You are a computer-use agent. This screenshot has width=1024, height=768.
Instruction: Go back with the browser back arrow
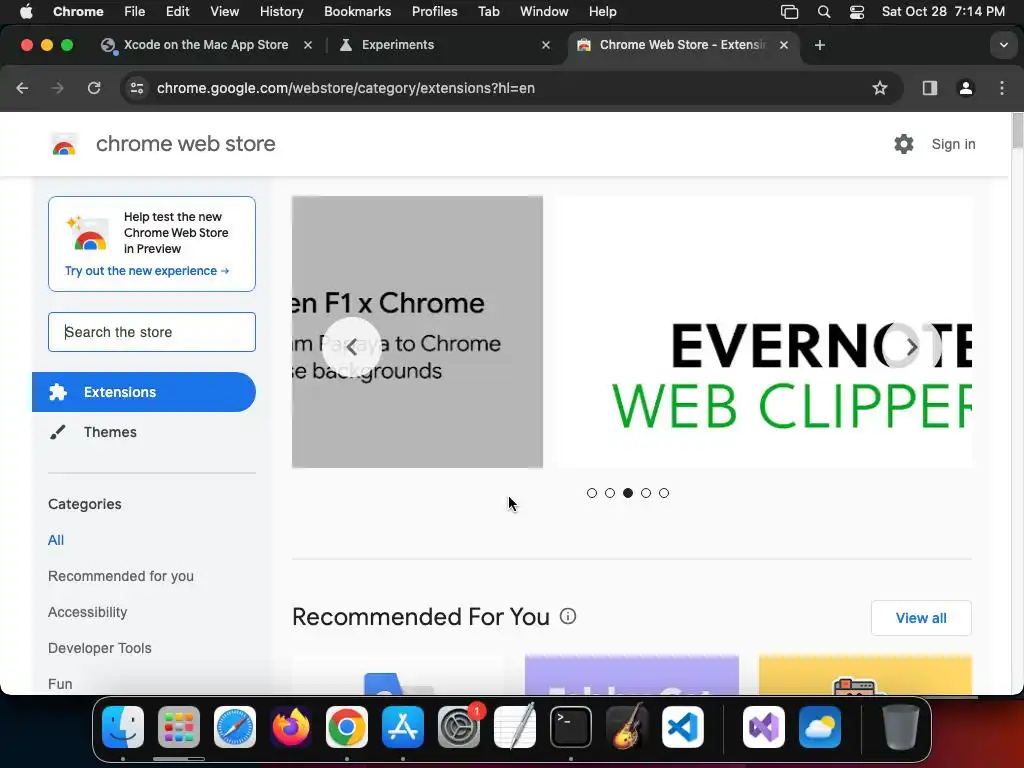click(22, 88)
